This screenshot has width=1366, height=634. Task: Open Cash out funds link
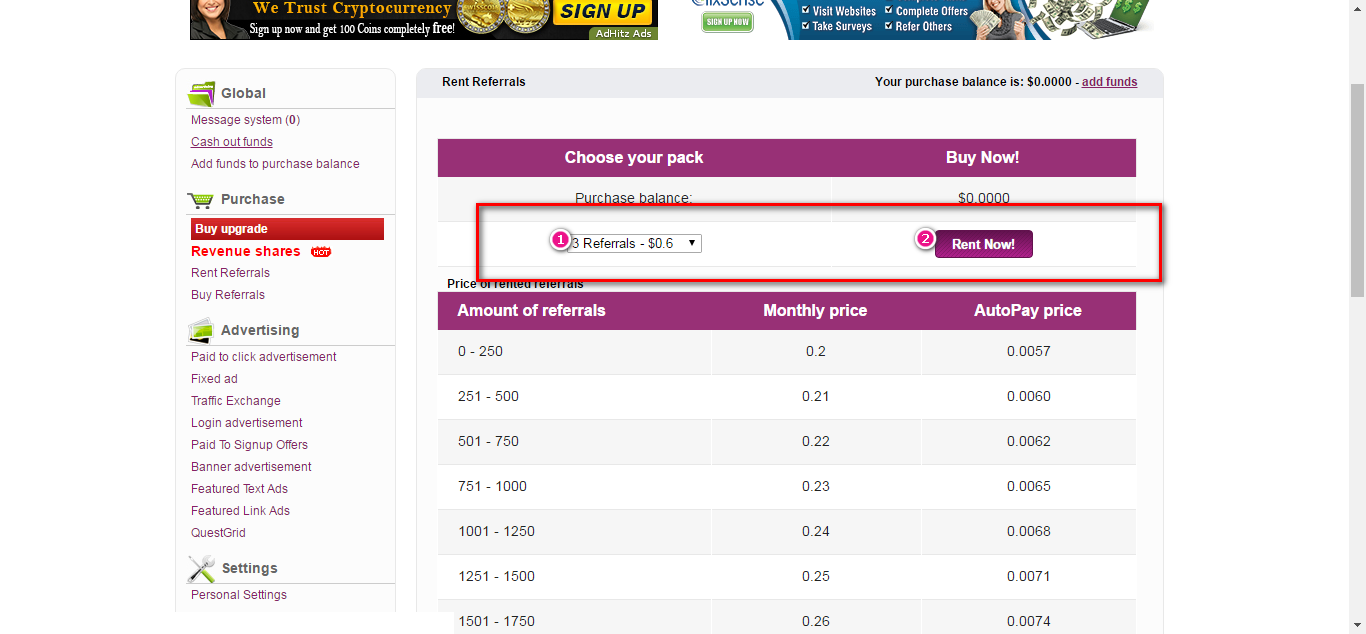(x=232, y=142)
